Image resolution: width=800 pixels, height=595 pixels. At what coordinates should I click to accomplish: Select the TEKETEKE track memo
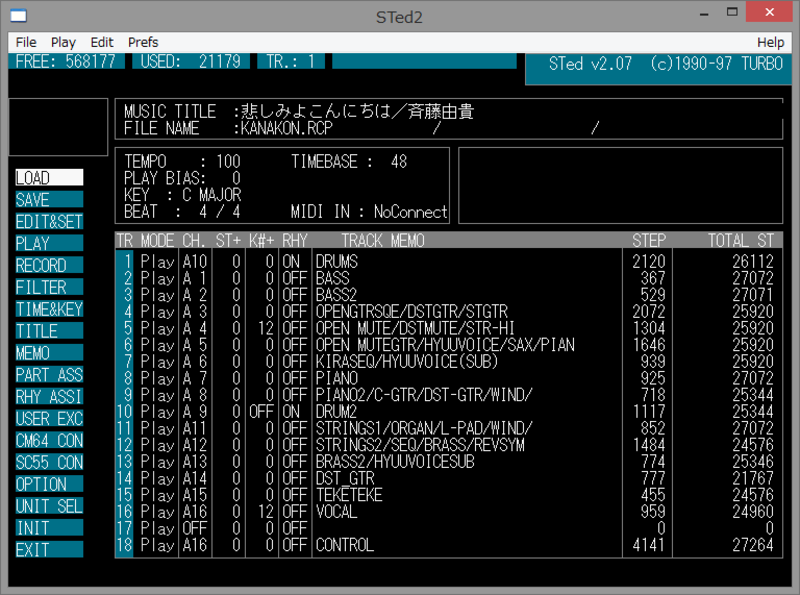coord(349,495)
